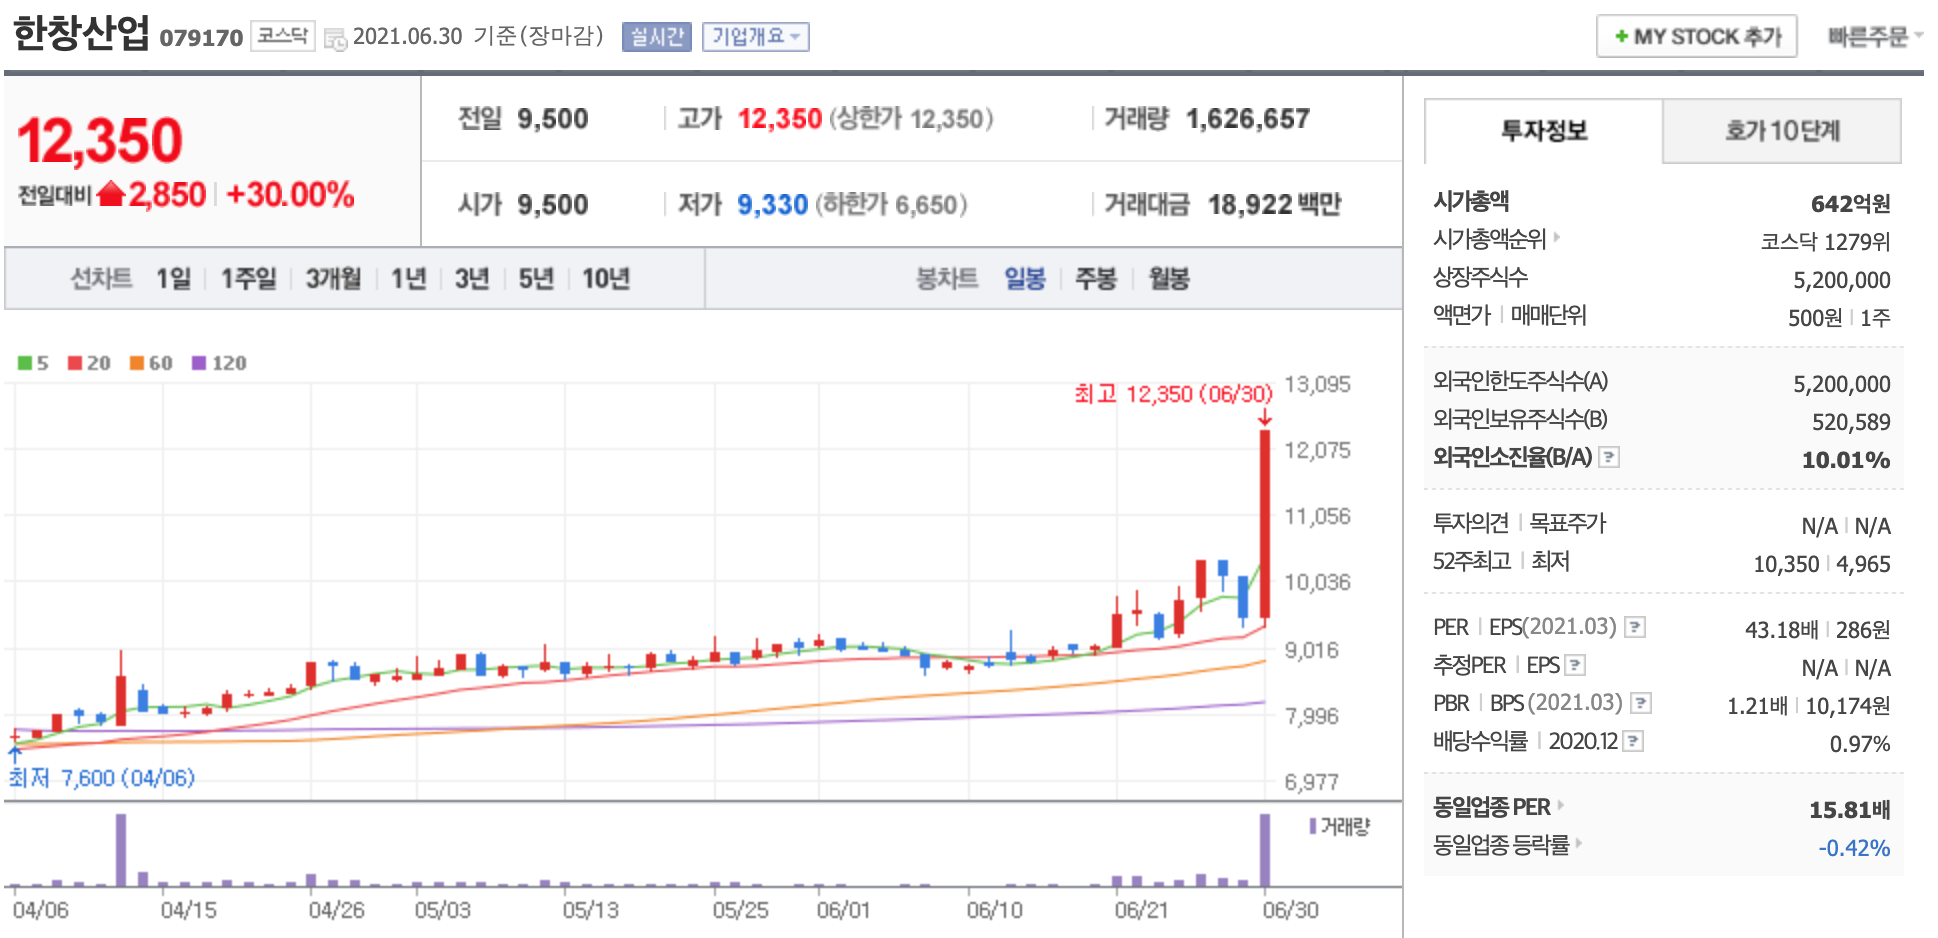Click the 상장주식수 value 5,200,000
The image size is (1938, 938).
click(x=1841, y=280)
